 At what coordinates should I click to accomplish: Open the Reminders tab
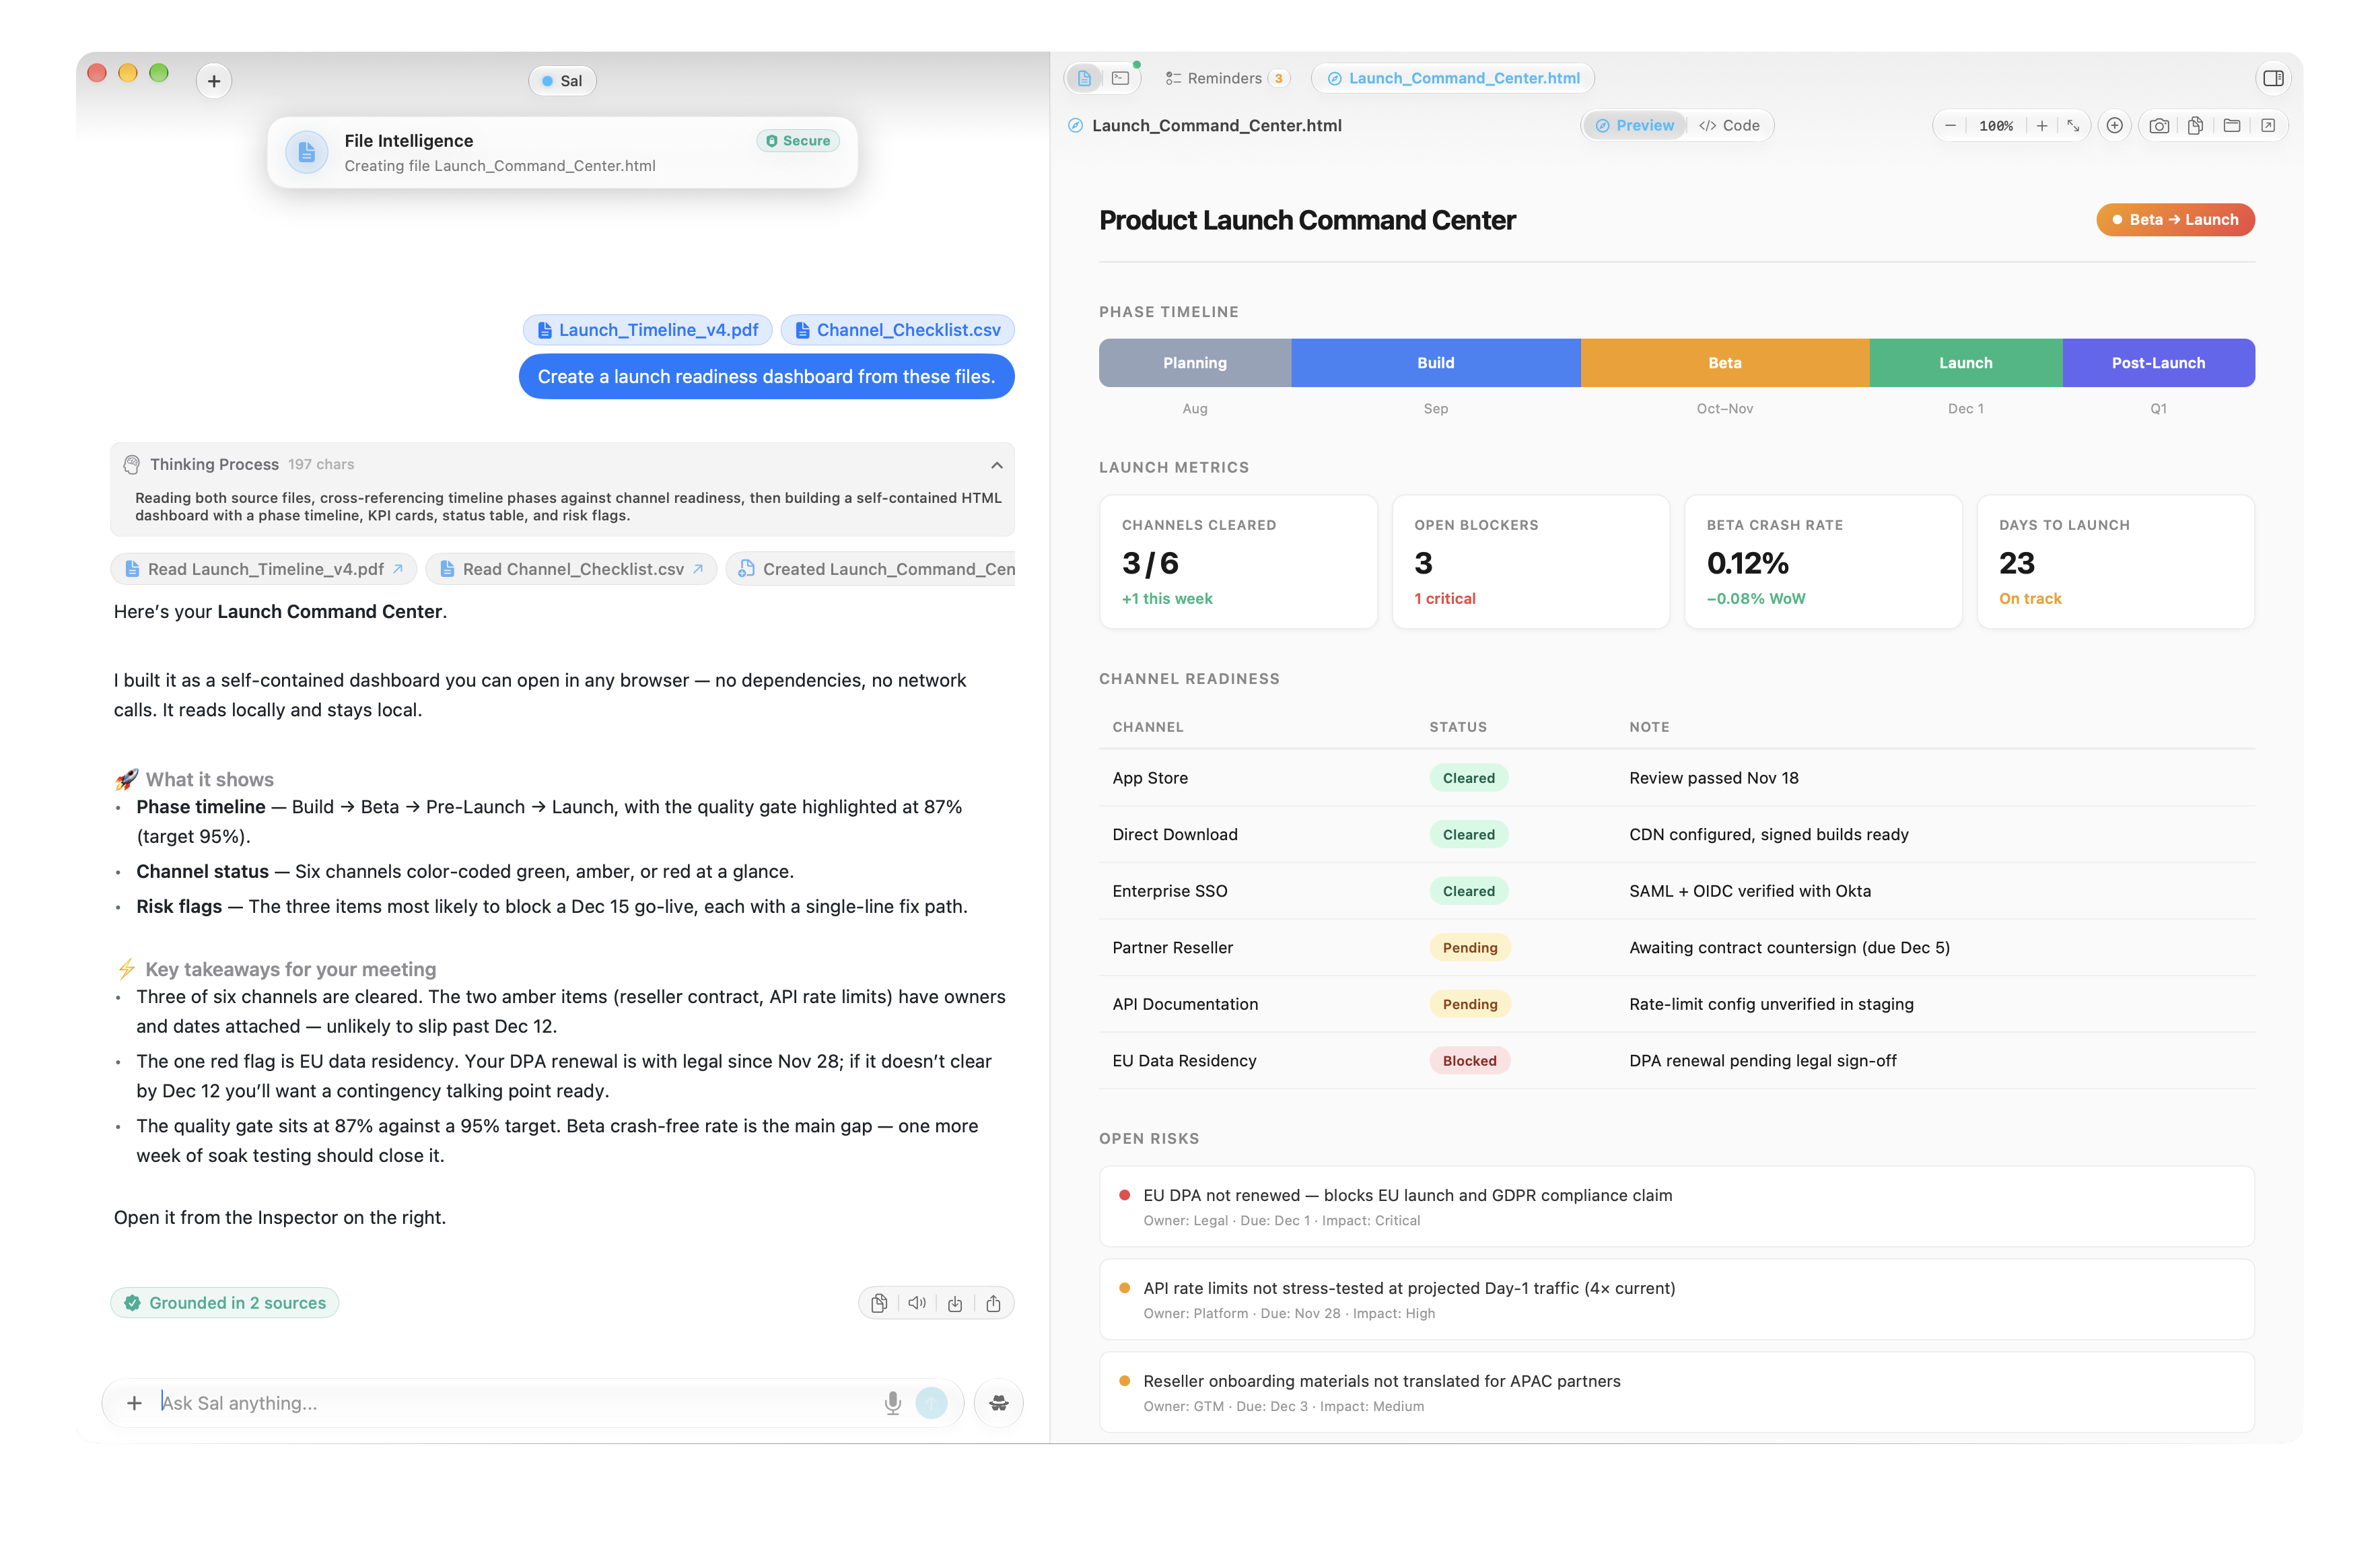[1227, 78]
